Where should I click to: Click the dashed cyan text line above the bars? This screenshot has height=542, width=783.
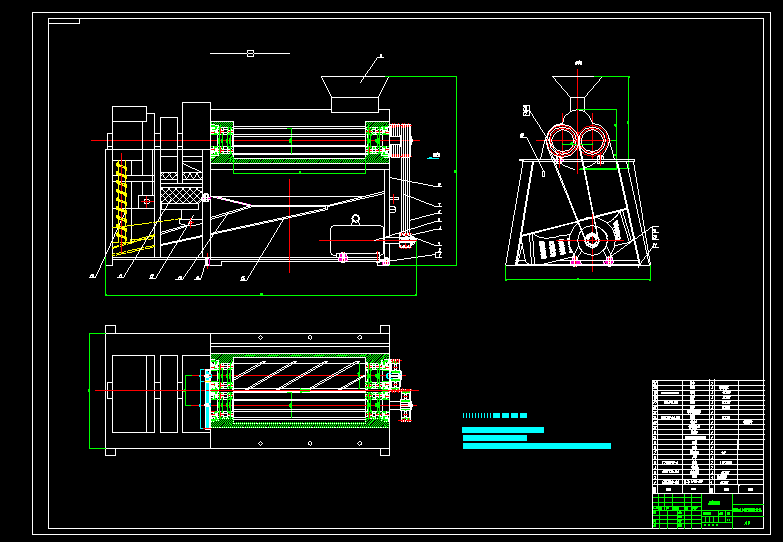494,416
